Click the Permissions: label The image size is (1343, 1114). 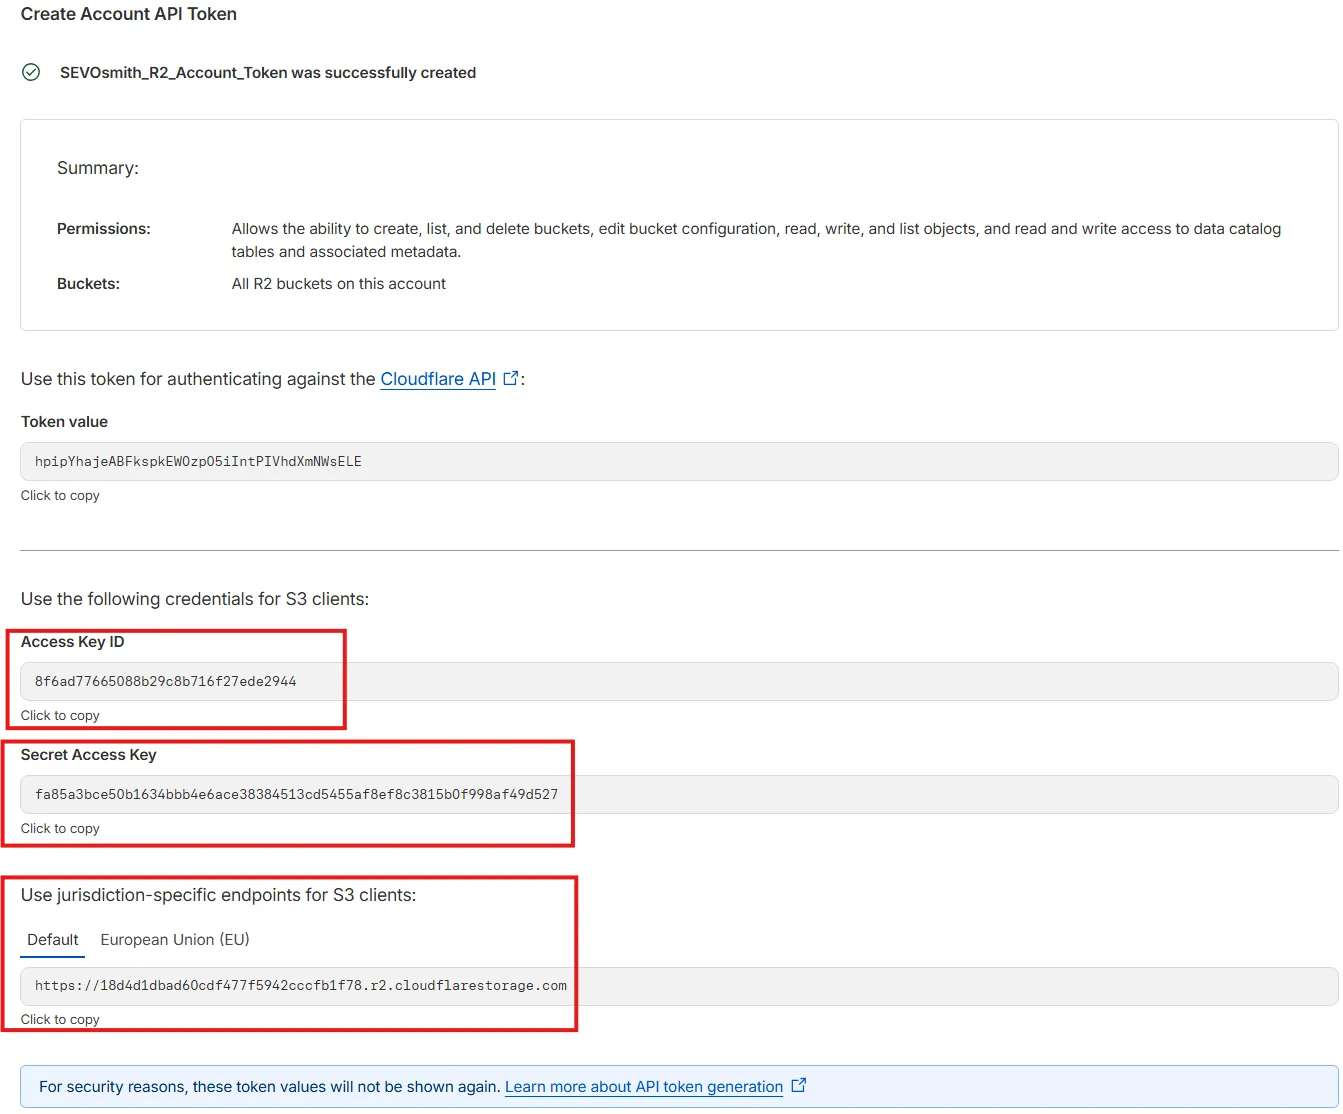point(104,229)
